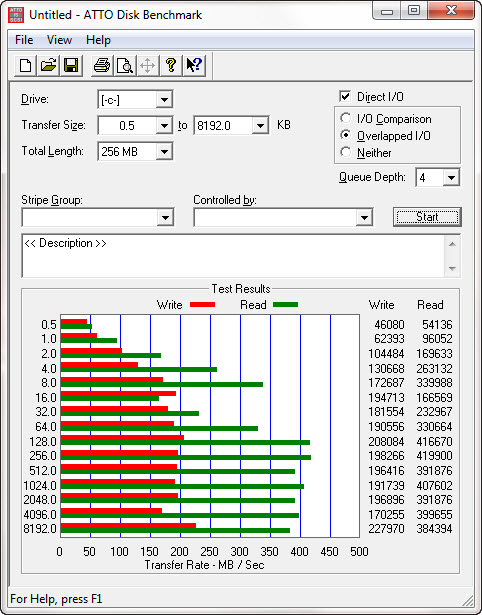The height and width of the screenshot is (615, 482).
Task: Click inside the Description text box
Action: pos(233,256)
